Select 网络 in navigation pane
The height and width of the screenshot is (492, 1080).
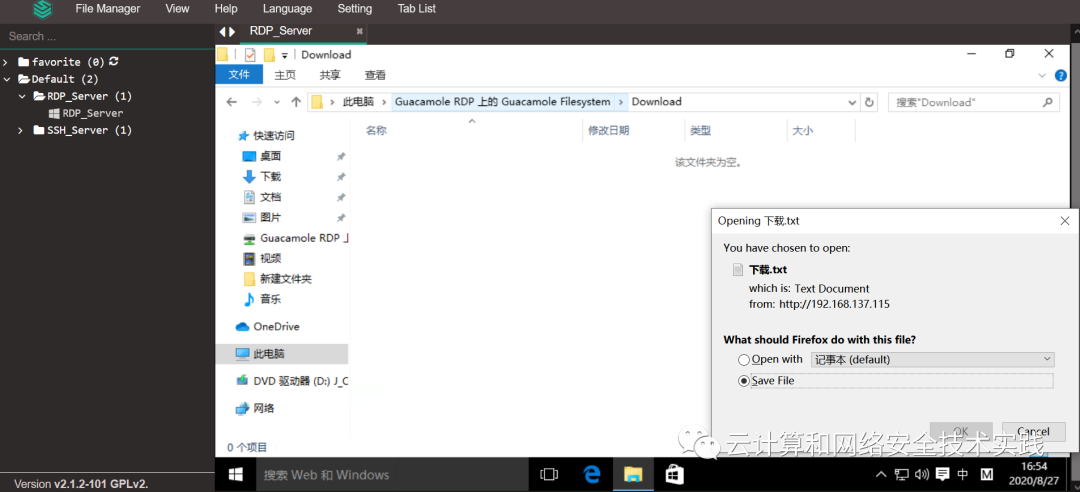point(256,408)
